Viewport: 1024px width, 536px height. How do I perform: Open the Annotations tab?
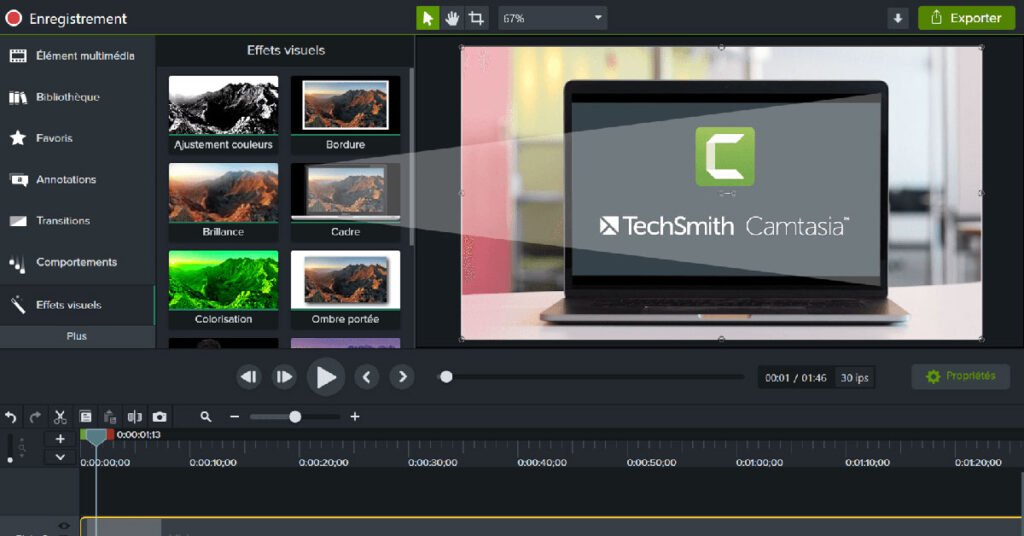pyautogui.click(x=77, y=180)
